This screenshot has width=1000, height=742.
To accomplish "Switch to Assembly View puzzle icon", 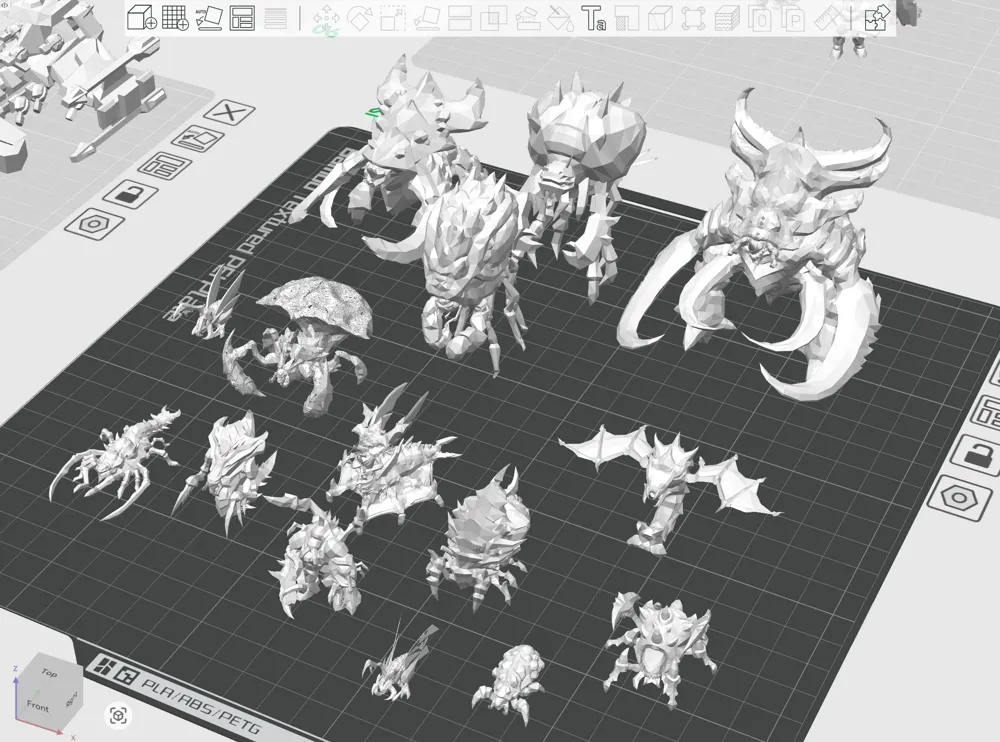I will [877, 18].
